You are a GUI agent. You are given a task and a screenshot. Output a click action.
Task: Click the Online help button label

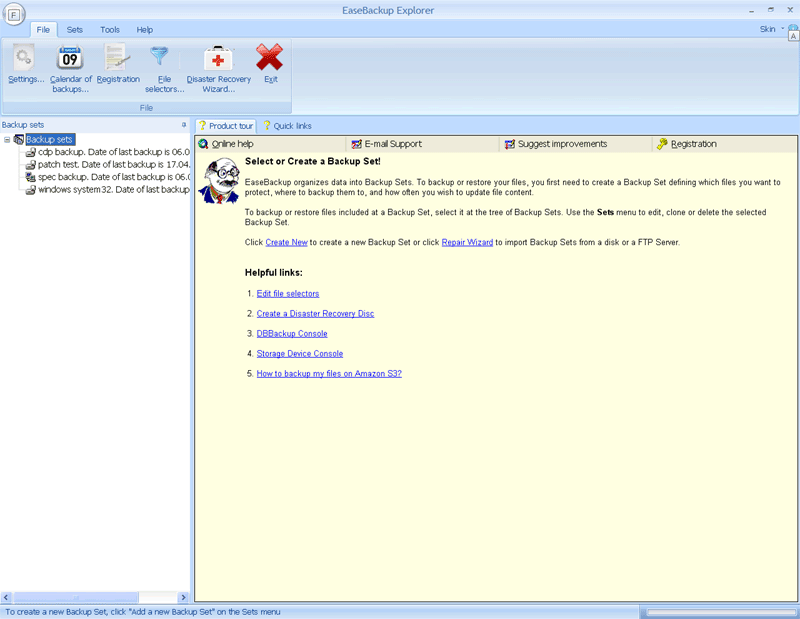pyautogui.click(x=233, y=144)
